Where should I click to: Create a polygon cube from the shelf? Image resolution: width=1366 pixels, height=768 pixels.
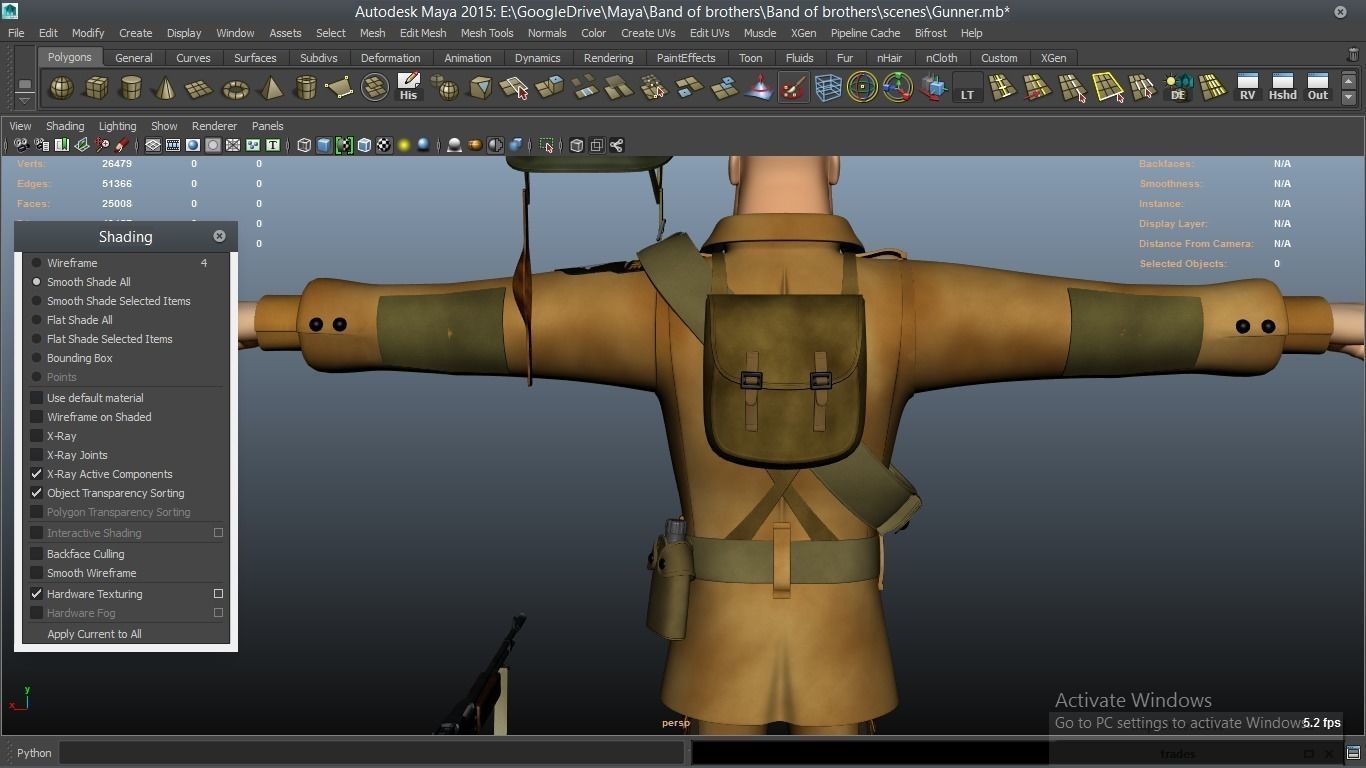pos(97,88)
